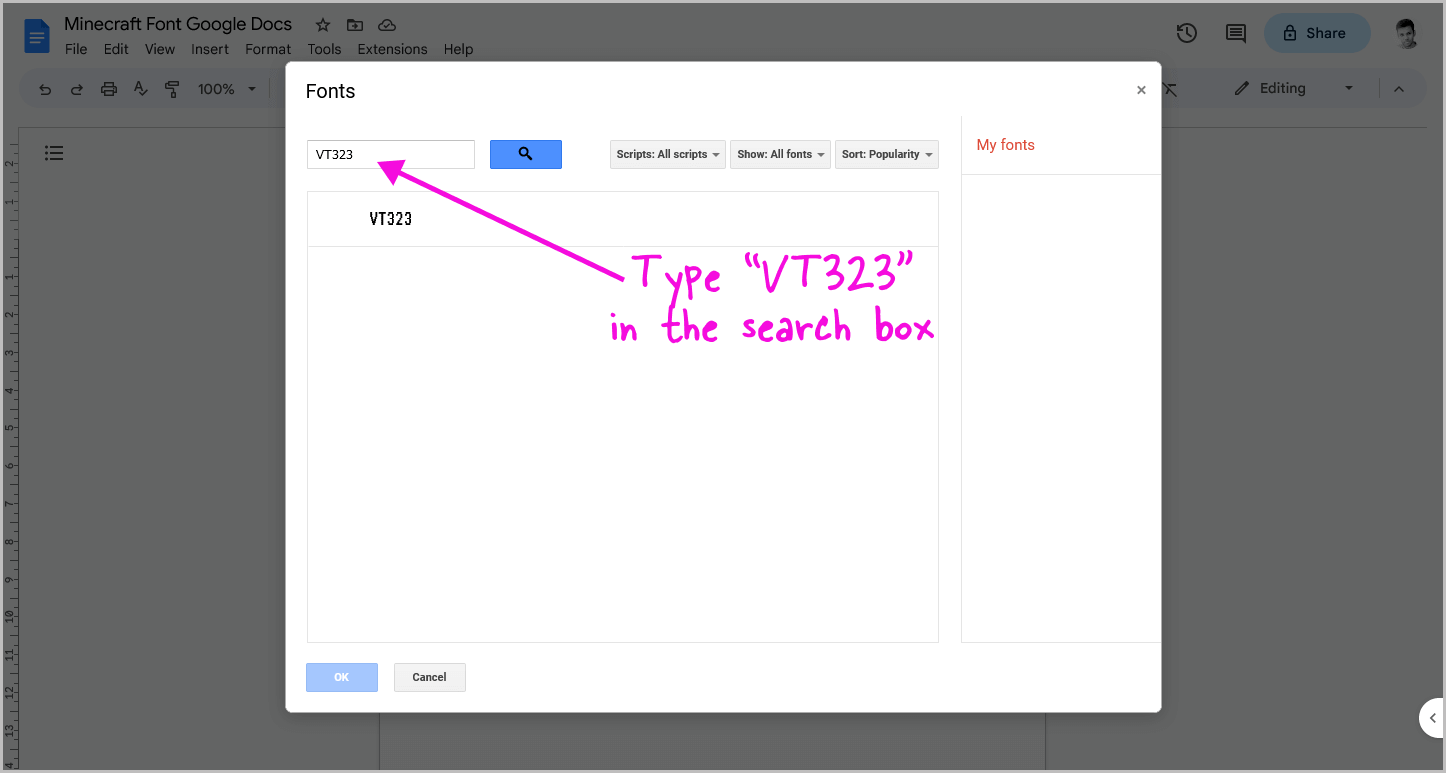Star the Minecraft Font Google Docs document
The width and height of the screenshot is (1446, 773).
point(323,25)
